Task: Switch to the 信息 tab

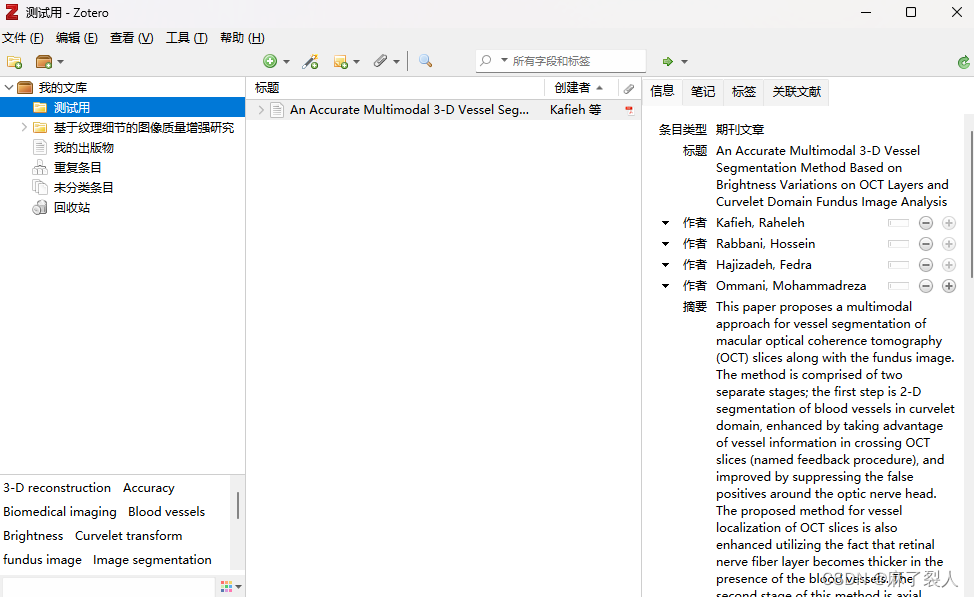Action: [x=662, y=91]
